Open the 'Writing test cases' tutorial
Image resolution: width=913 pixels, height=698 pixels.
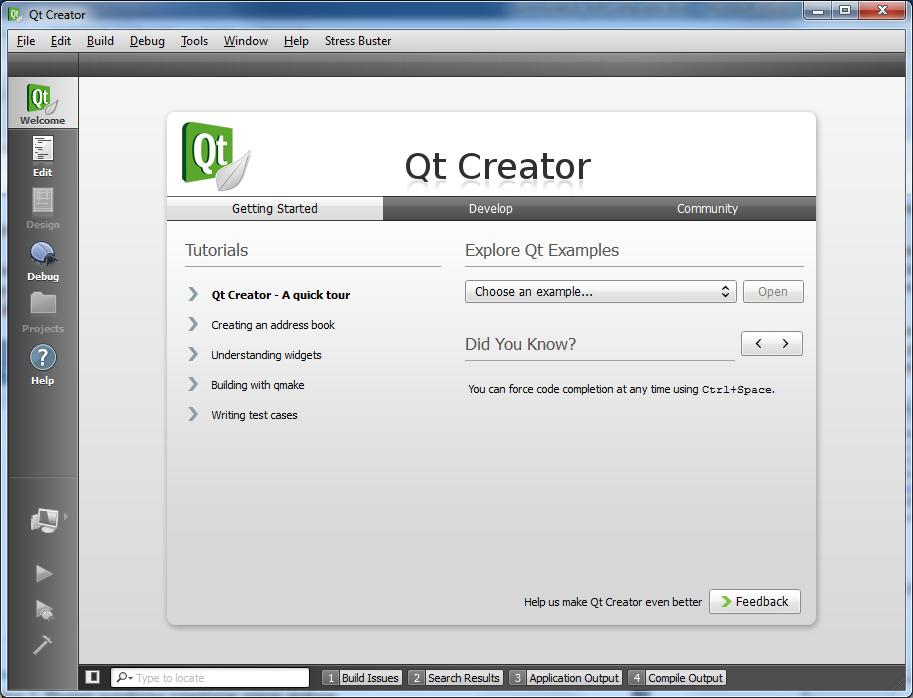click(x=254, y=415)
